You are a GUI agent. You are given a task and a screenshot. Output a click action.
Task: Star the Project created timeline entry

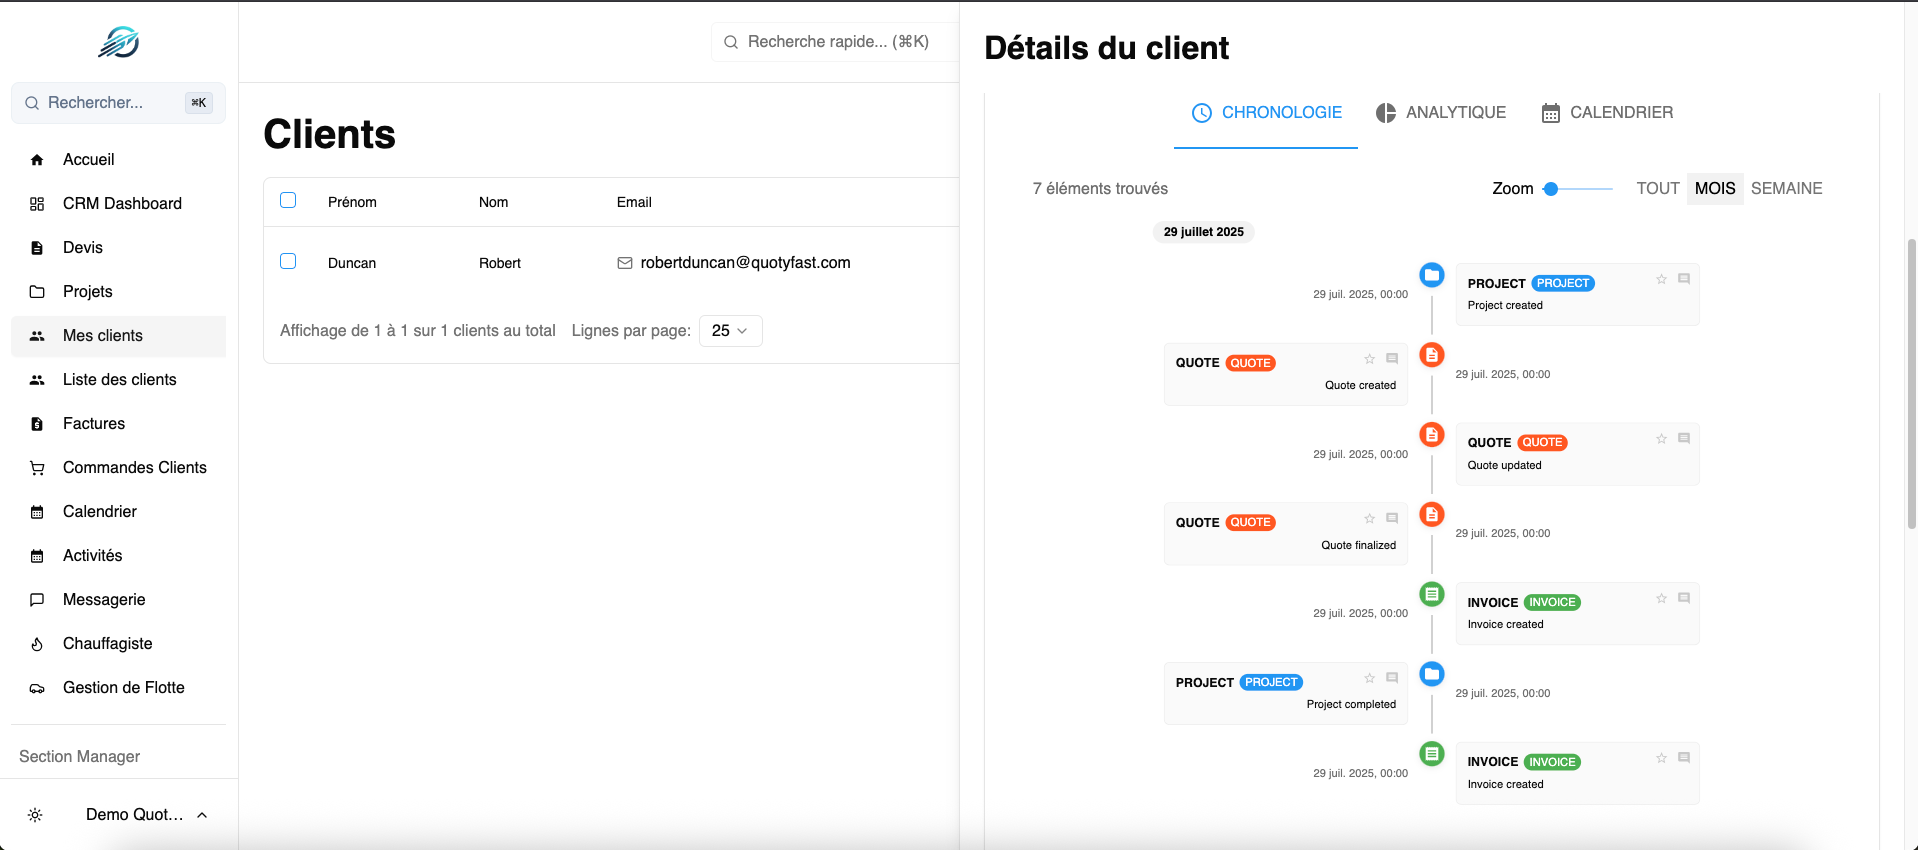1661,279
